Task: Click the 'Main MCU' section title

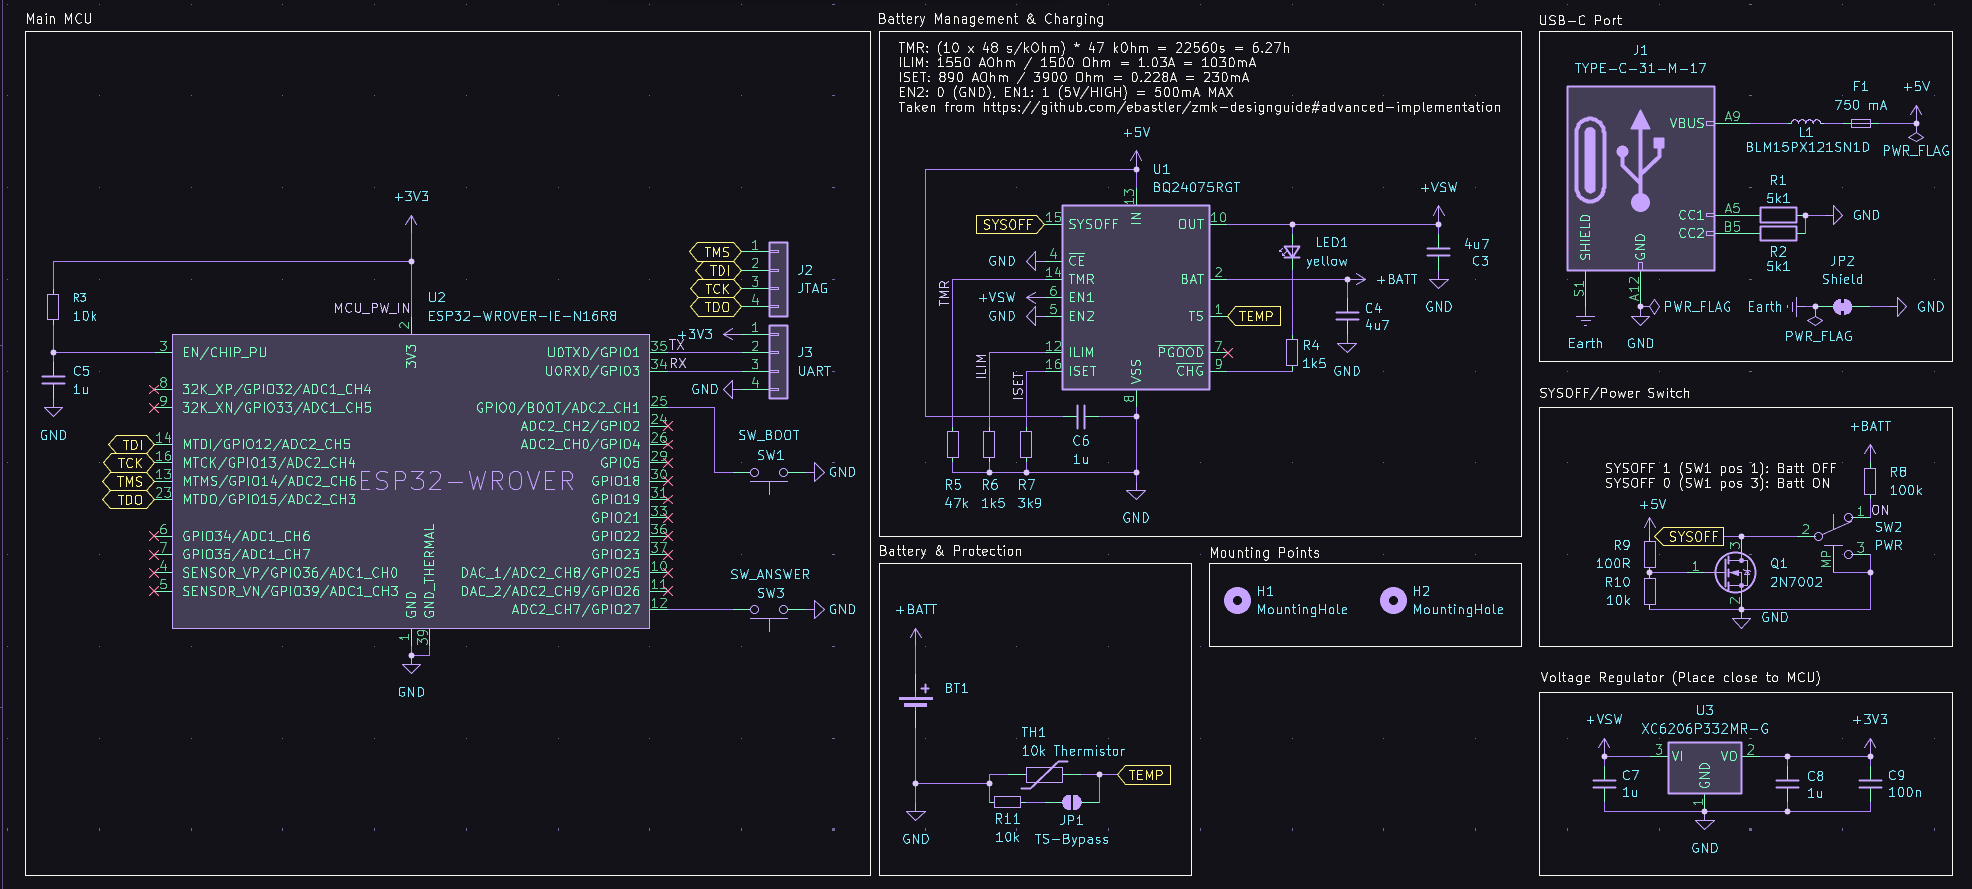Action: (x=59, y=19)
